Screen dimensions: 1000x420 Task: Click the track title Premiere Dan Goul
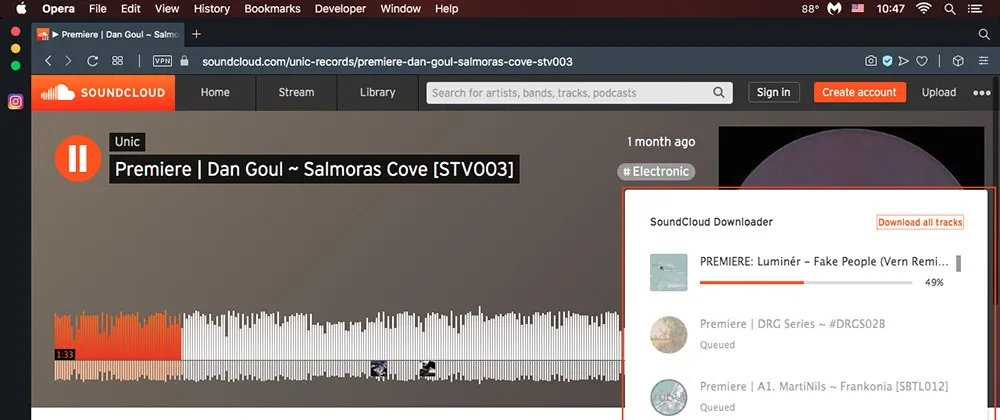314,170
